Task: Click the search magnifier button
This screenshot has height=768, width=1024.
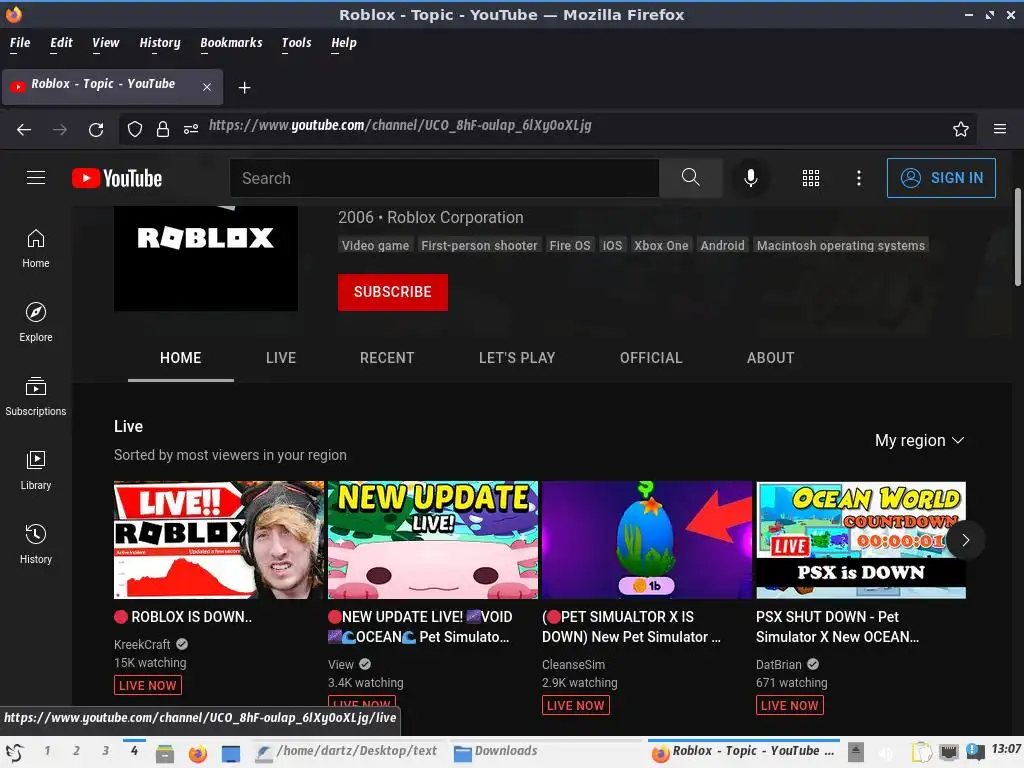Action: (690, 178)
